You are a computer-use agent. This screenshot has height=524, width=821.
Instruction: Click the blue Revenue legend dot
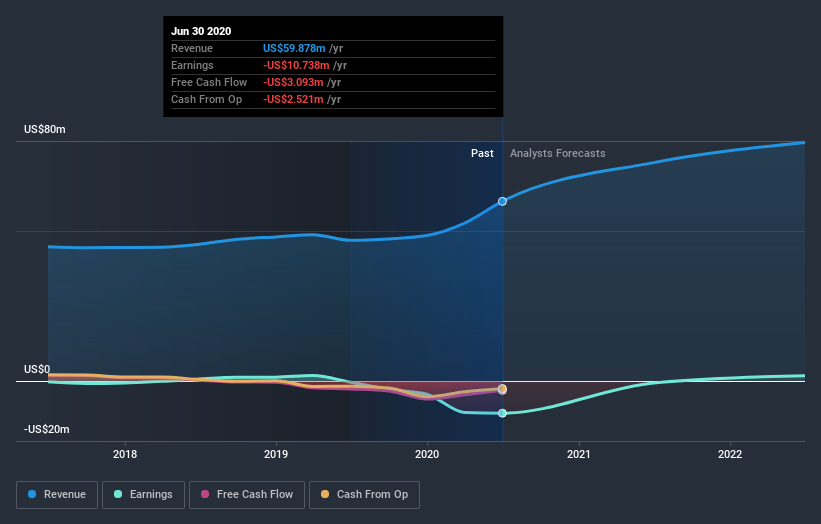point(32,494)
